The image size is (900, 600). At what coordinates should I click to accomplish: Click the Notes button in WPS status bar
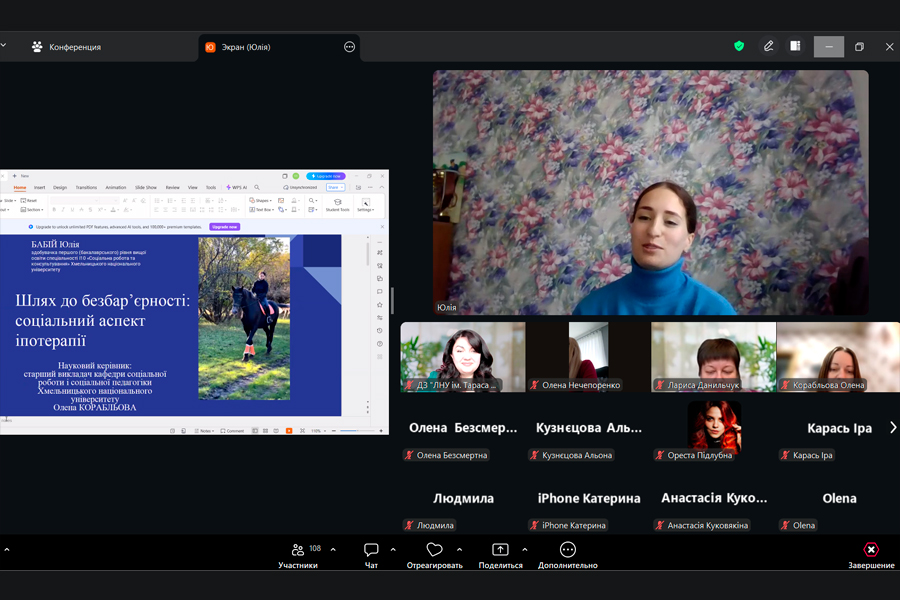[204, 431]
